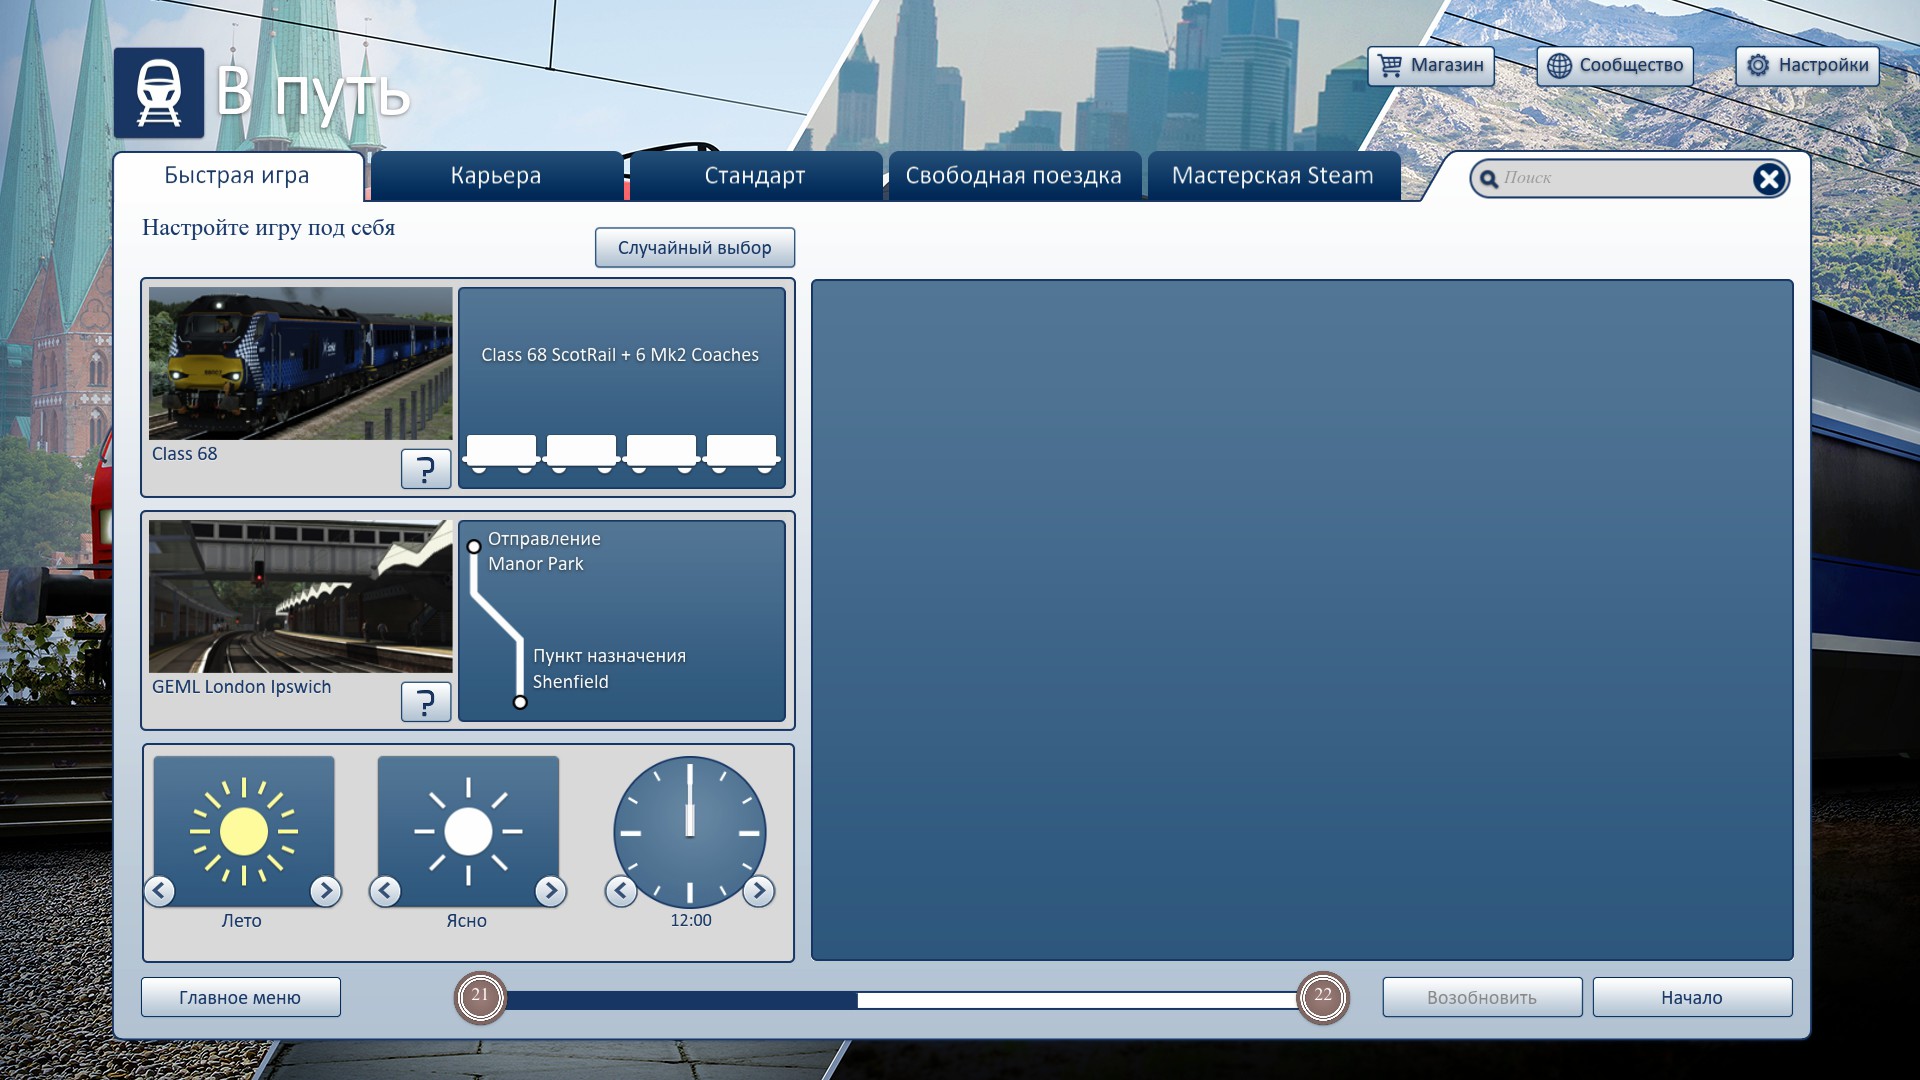Select previous weather before Ясно
The height and width of the screenshot is (1080, 1920).
pos(385,890)
